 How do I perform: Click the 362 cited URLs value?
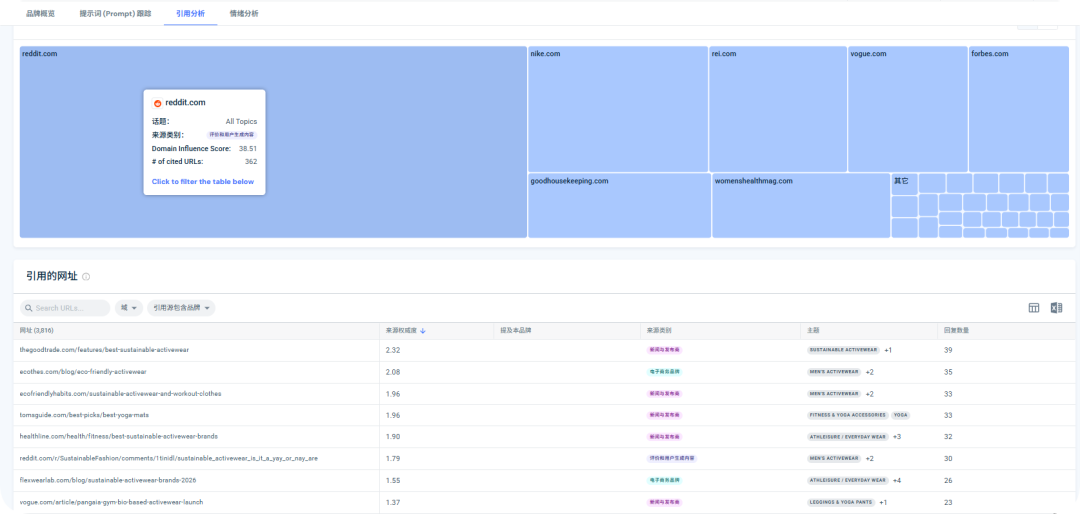(x=251, y=161)
